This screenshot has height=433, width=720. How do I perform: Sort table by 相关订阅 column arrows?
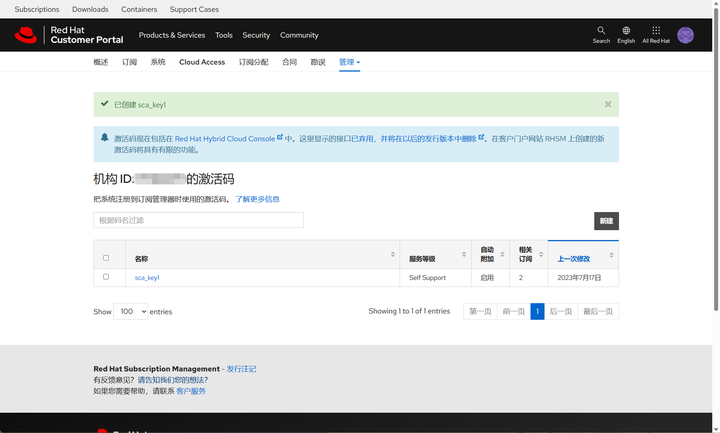(x=541, y=254)
